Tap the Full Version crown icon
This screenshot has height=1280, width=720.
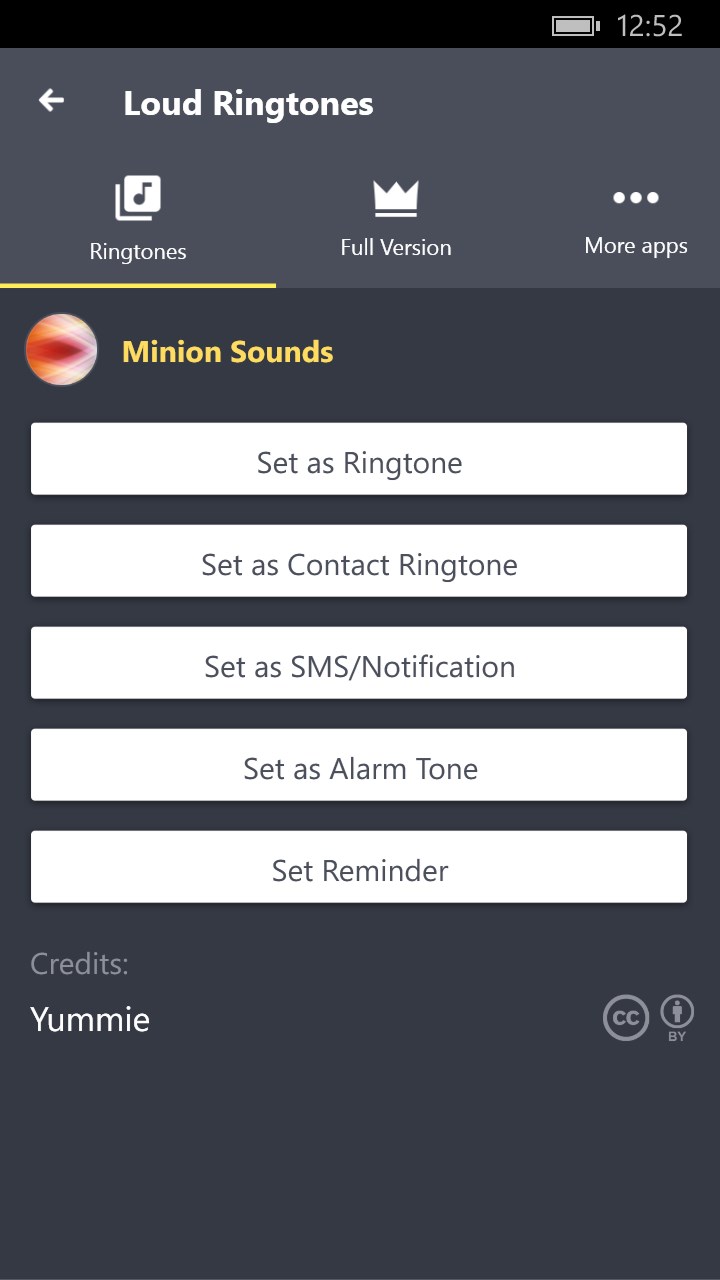click(396, 198)
